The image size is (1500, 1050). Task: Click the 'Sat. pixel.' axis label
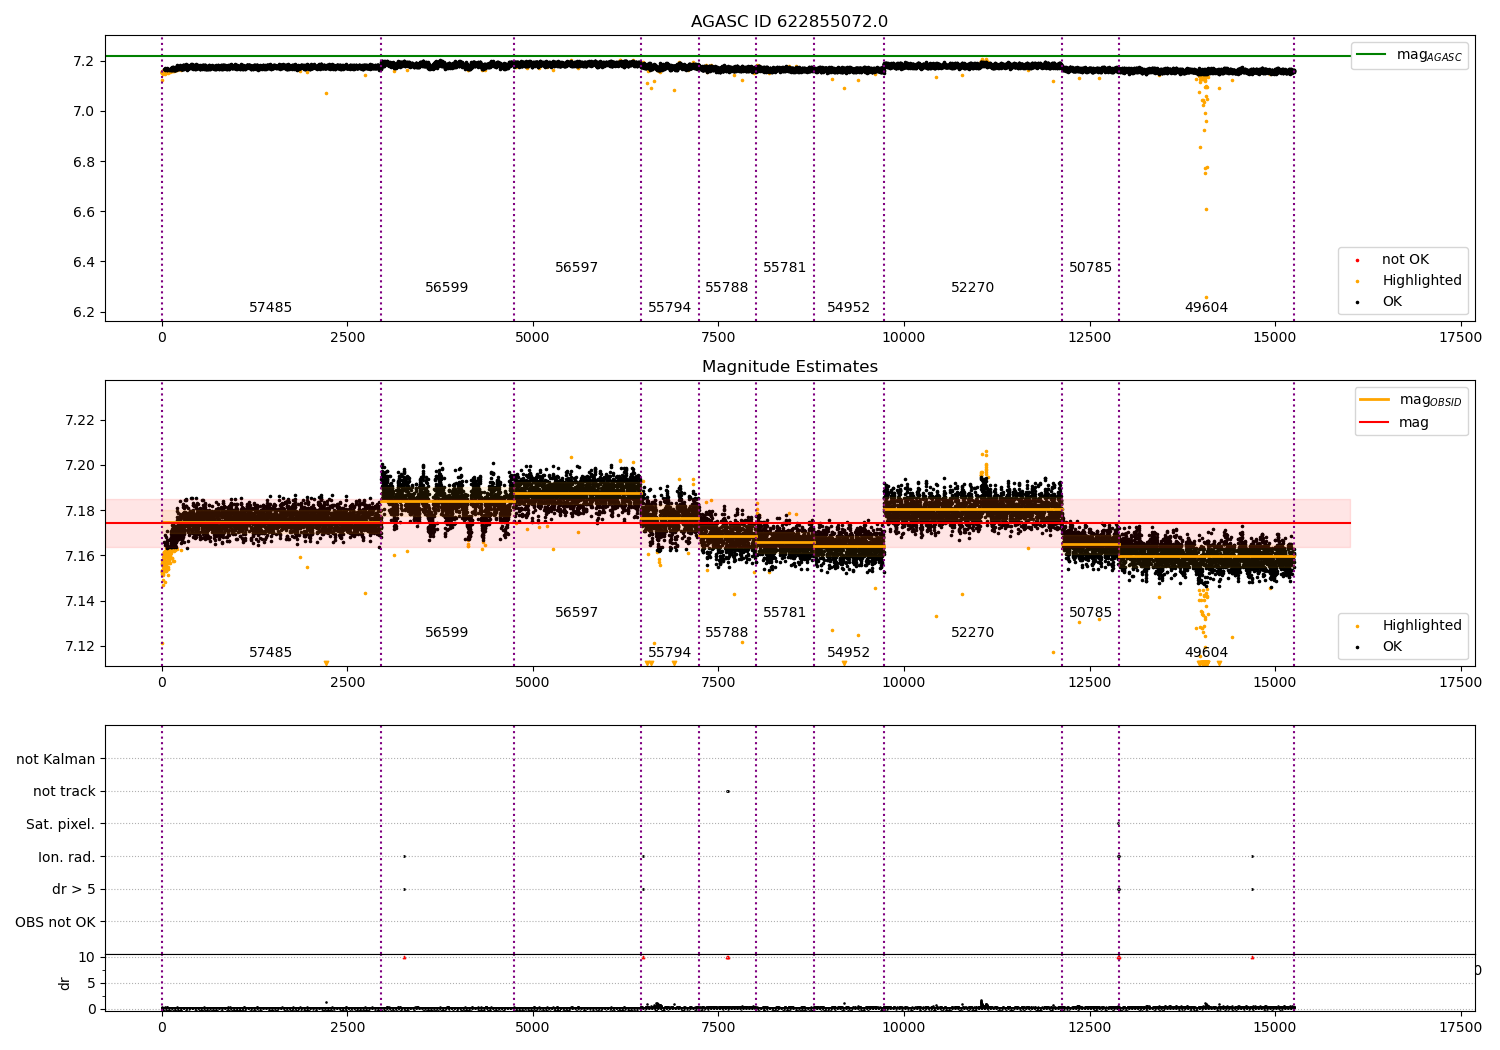(61, 824)
